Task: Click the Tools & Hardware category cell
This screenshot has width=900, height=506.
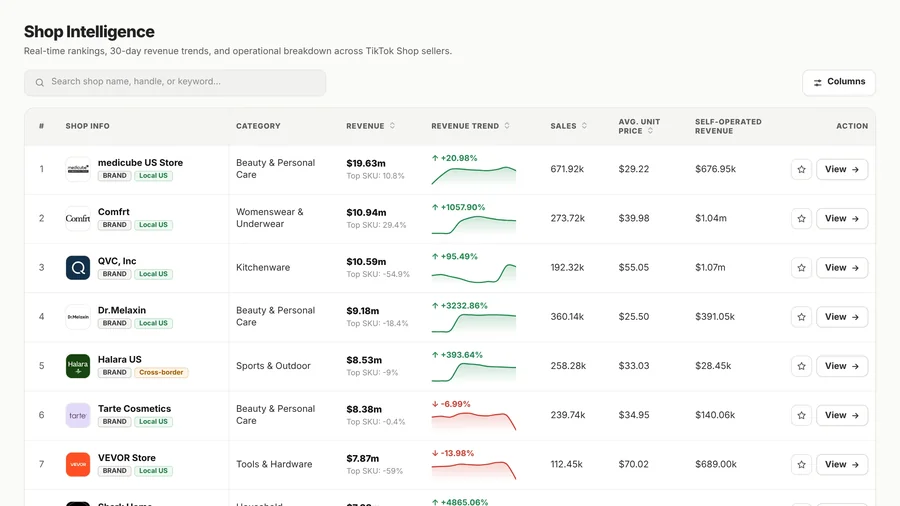Action: click(274, 465)
